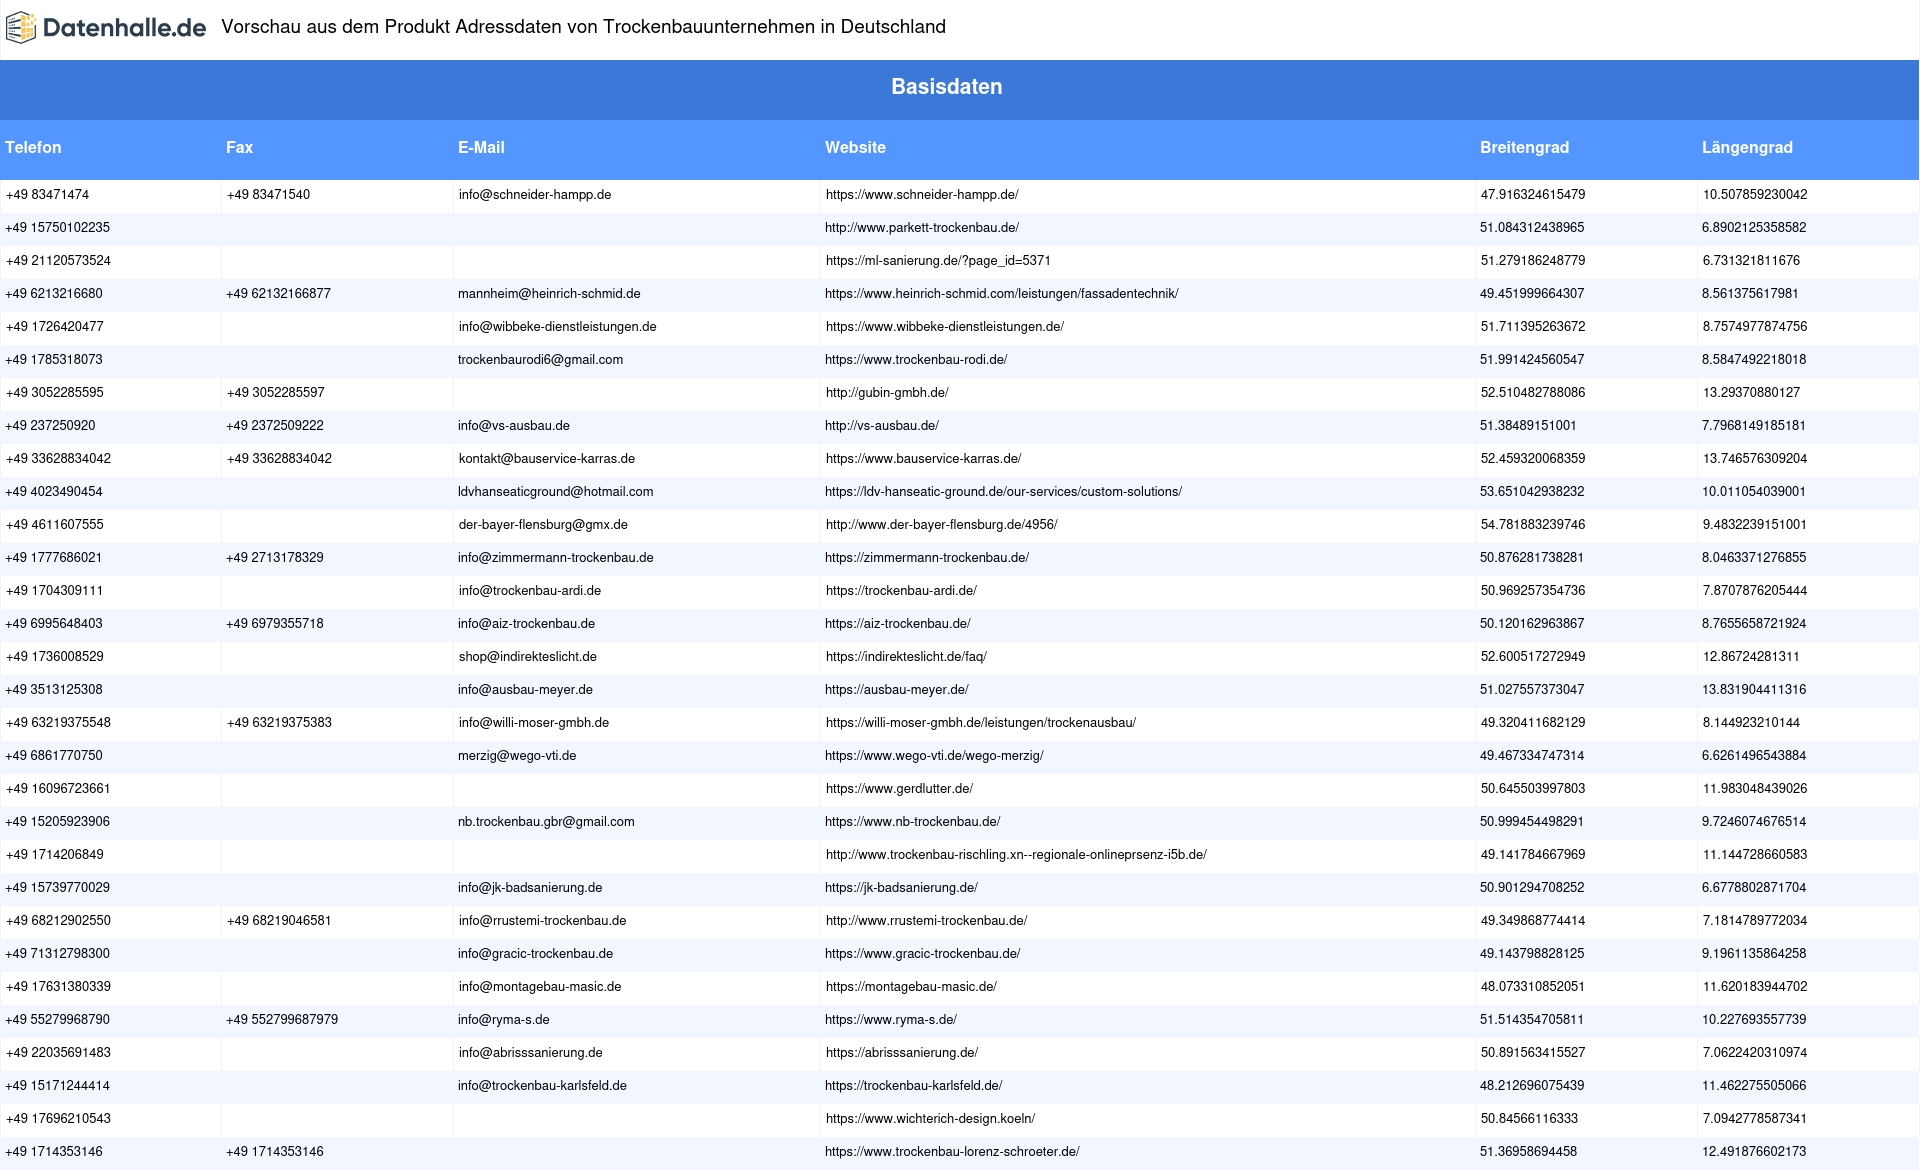Image resolution: width=1920 pixels, height=1170 pixels.
Task: Open https://www.gerdlutter.de/ link
Action: (899, 789)
